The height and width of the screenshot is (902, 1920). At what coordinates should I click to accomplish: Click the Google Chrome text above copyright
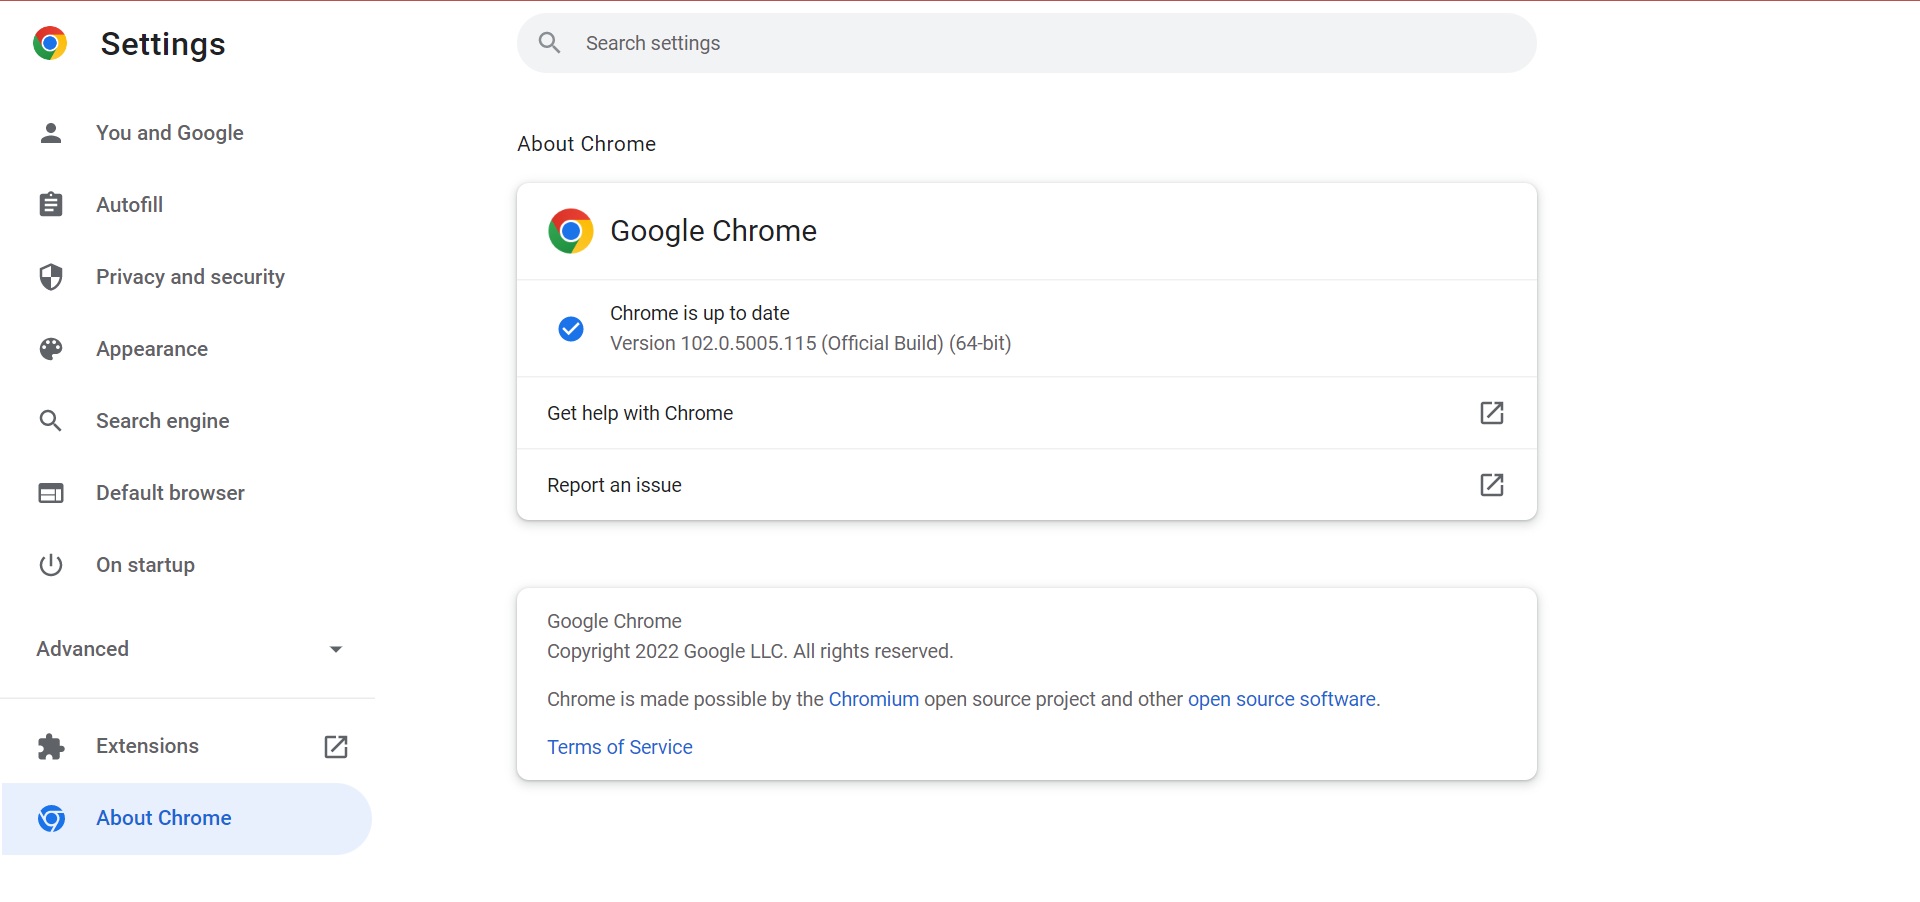614,621
